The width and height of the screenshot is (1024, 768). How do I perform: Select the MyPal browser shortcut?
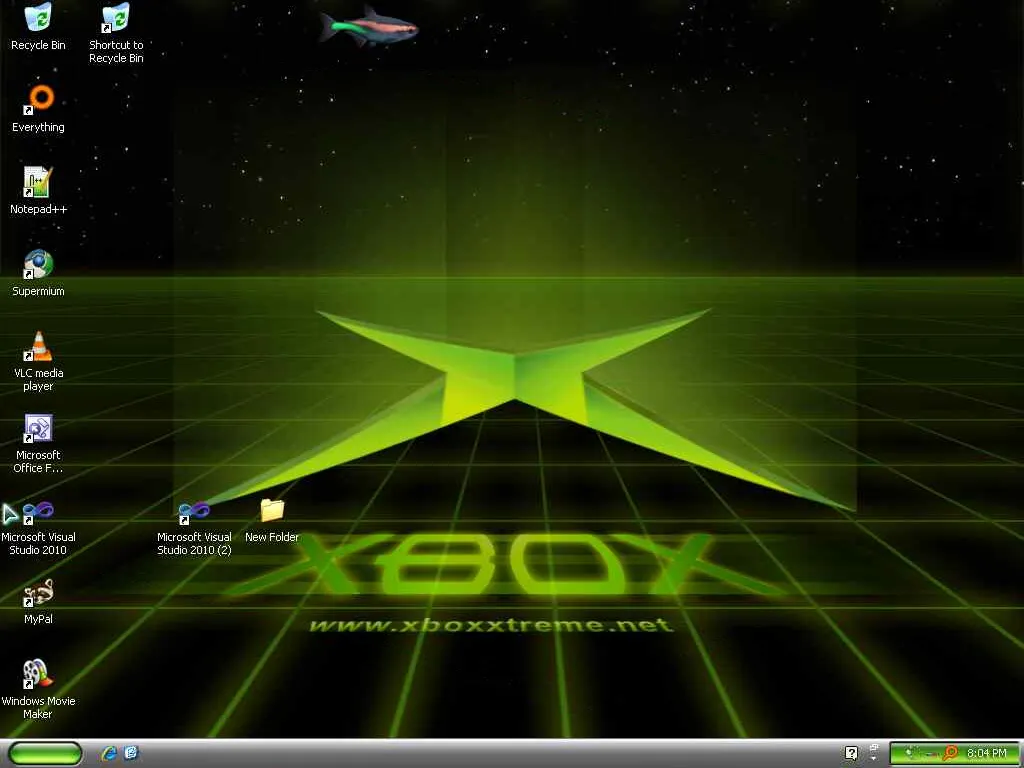tap(38, 601)
